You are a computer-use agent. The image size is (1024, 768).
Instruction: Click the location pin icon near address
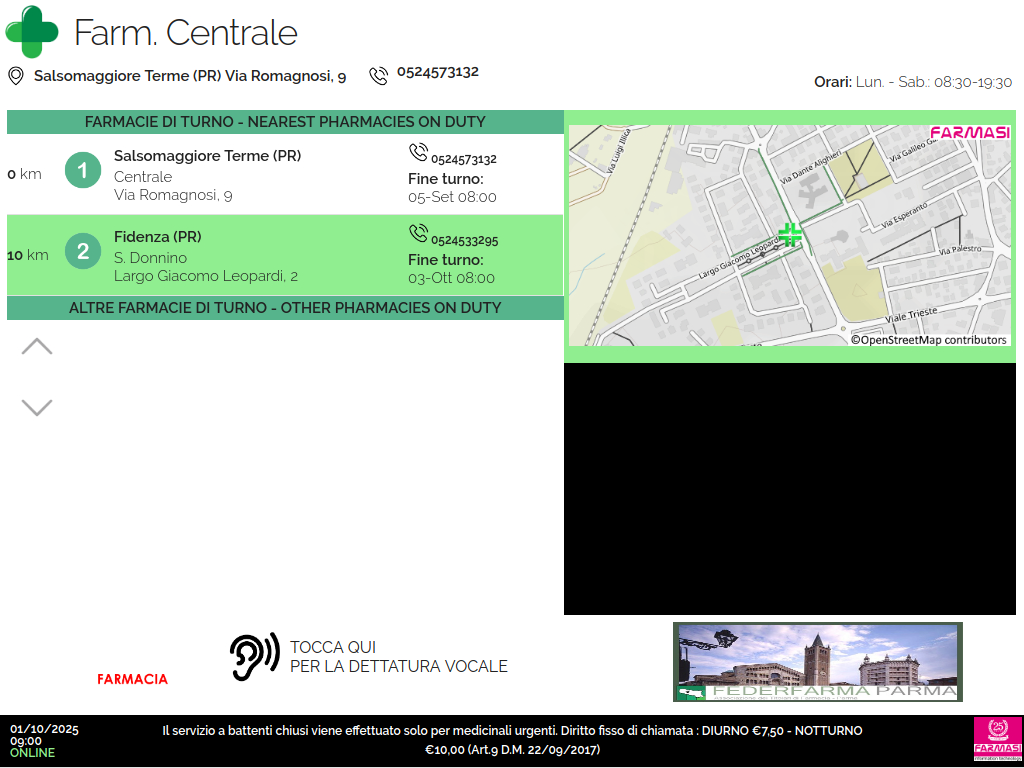[x=16, y=76]
